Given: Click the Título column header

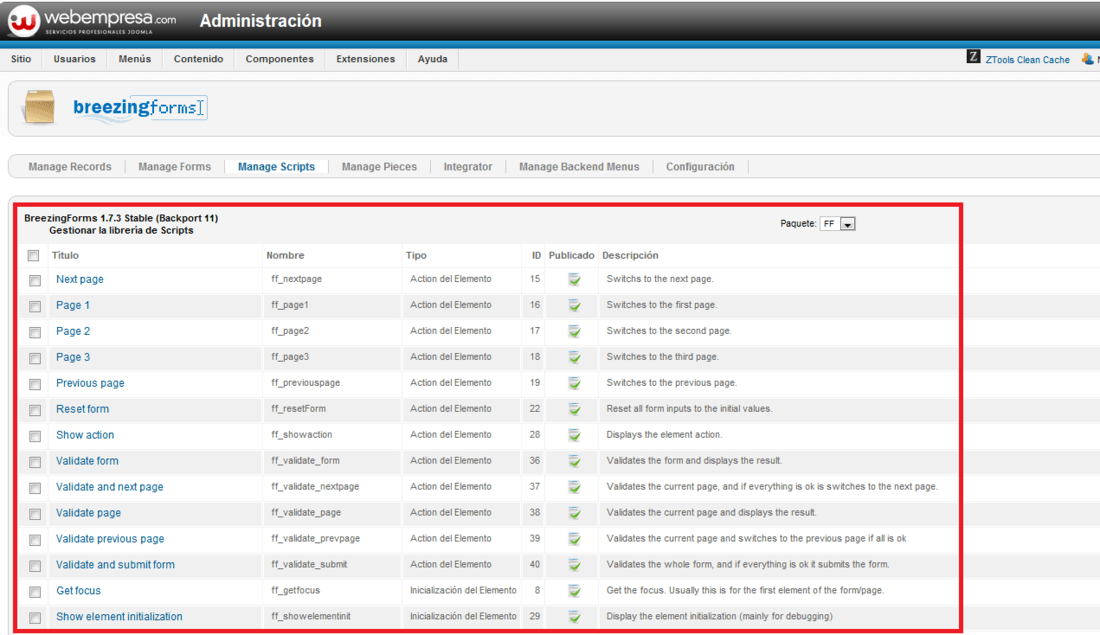Looking at the screenshot, I should coord(65,255).
